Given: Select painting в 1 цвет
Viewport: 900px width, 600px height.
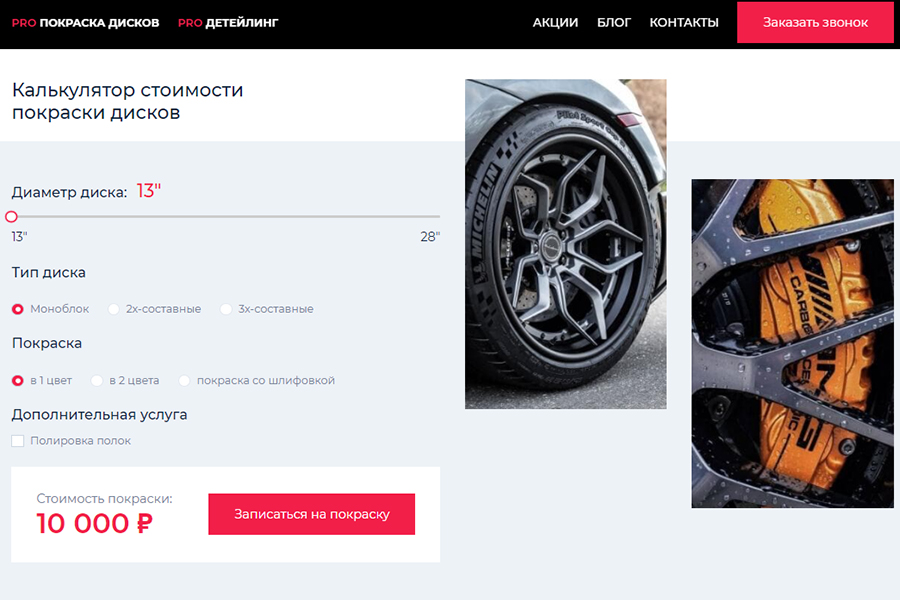Looking at the screenshot, I should coord(18,380).
